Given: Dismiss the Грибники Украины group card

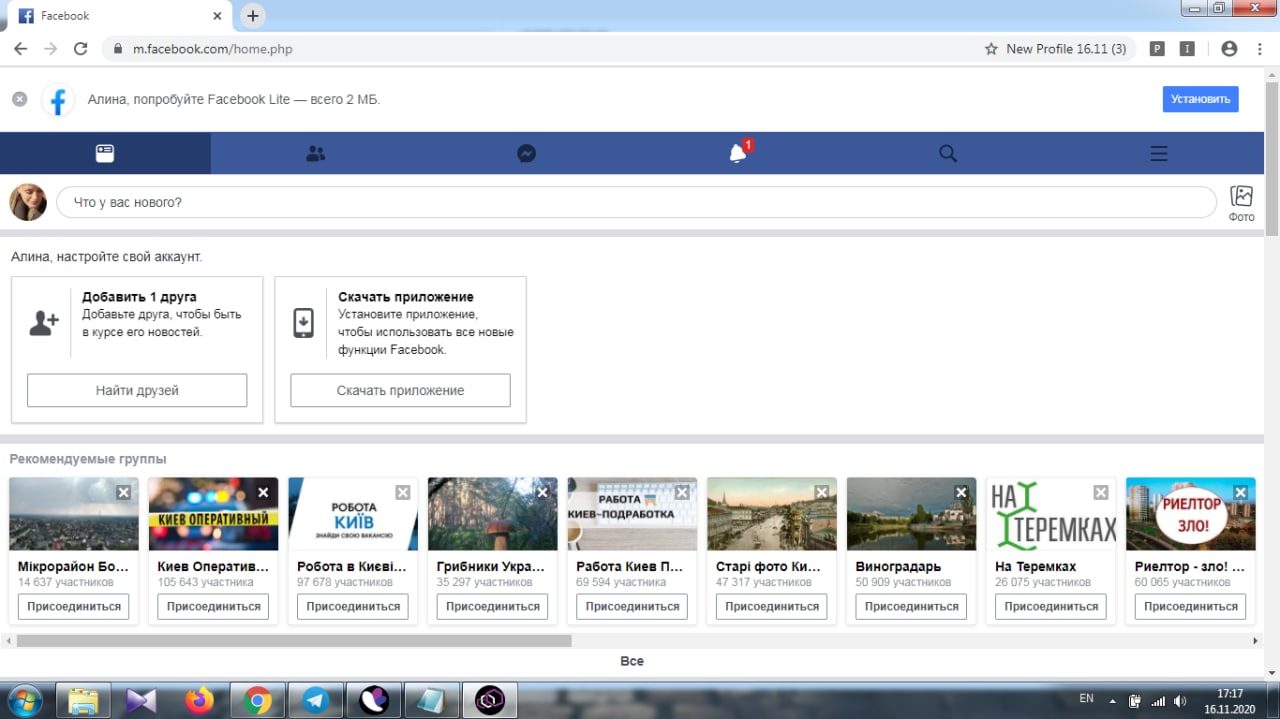Looking at the screenshot, I should [x=542, y=492].
